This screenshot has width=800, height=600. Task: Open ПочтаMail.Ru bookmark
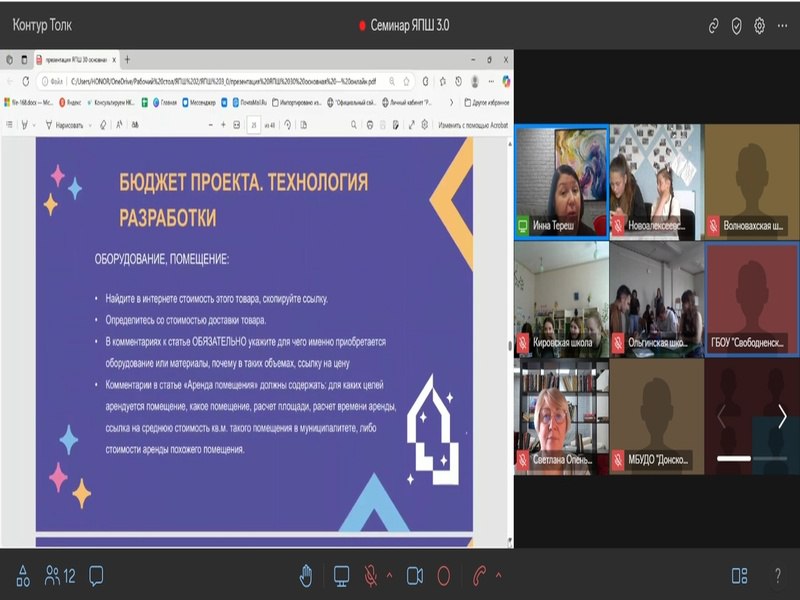[x=249, y=103]
